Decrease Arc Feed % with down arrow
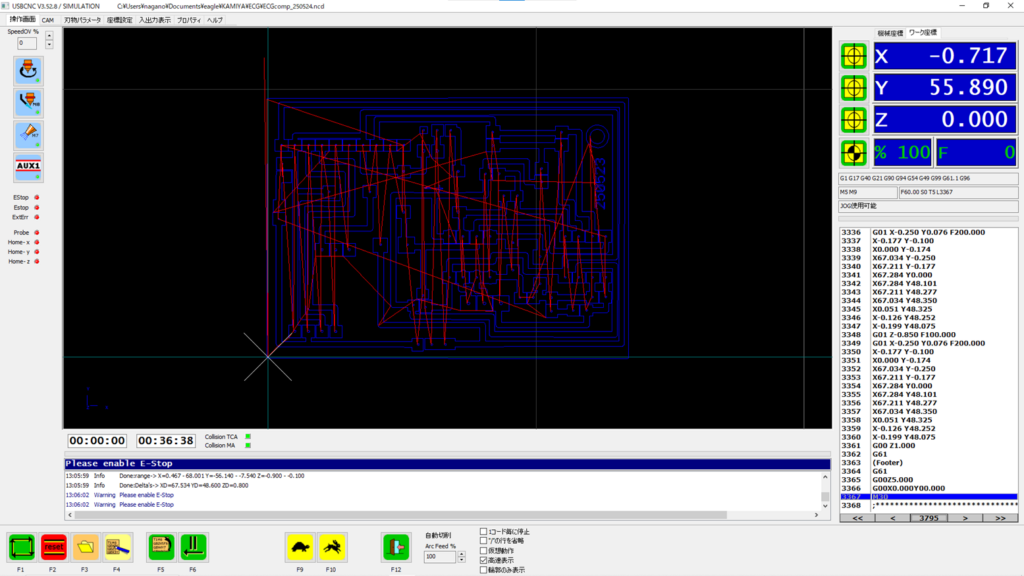Image resolution: width=1024 pixels, height=576 pixels. [460, 559]
